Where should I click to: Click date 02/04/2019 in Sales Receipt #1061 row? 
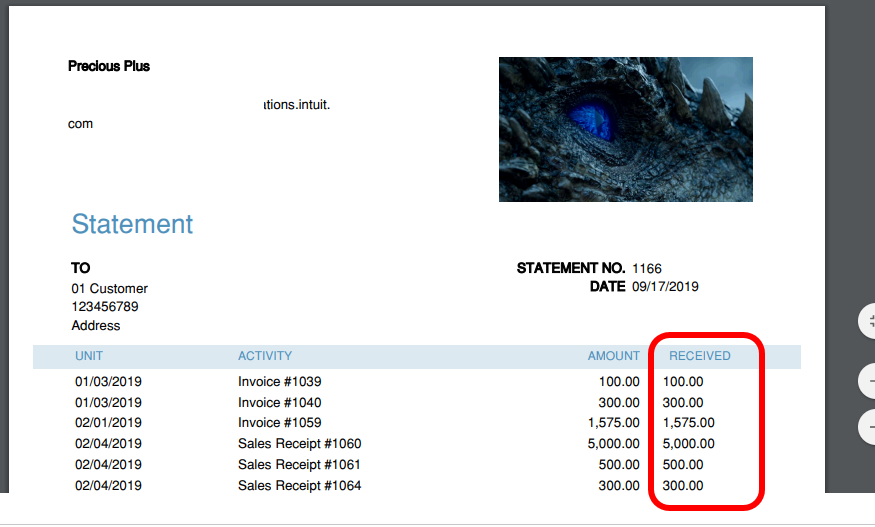(108, 464)
